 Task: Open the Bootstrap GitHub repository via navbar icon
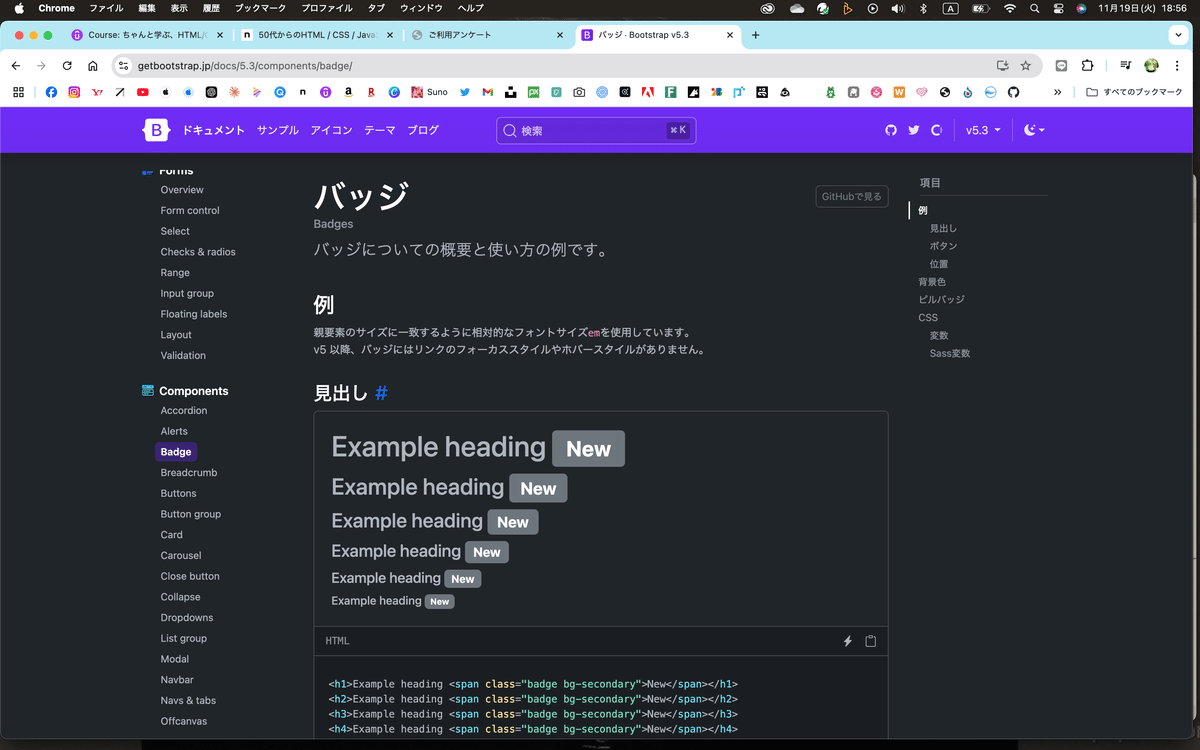(892, 130)
